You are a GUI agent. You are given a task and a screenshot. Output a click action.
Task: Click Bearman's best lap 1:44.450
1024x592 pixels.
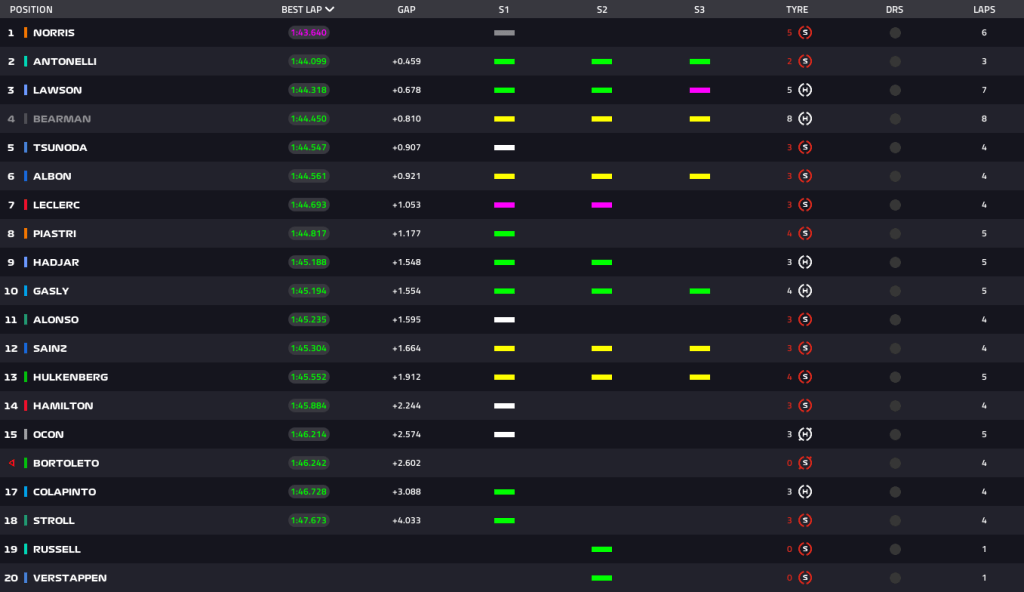pos(309,119)
